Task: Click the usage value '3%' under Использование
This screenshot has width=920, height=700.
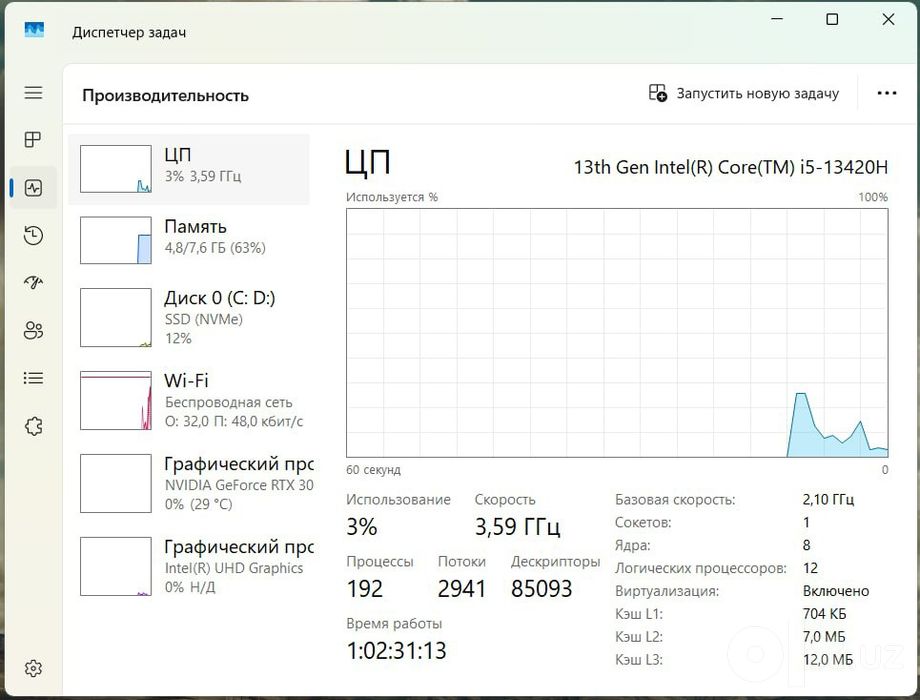Action: pyautogui.click(x=361, y=527)
